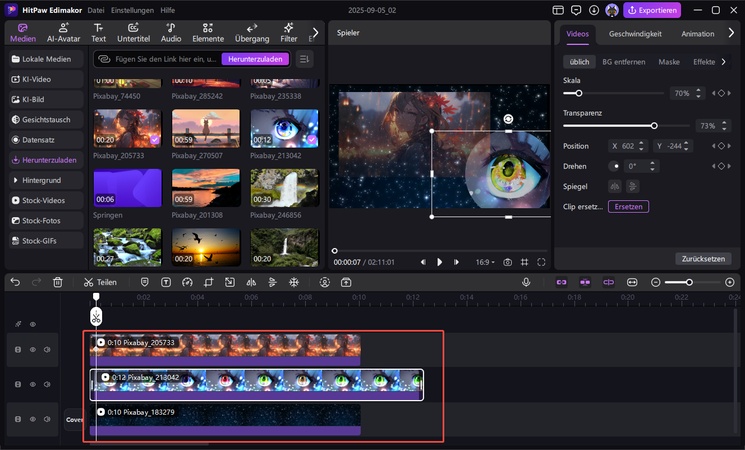Select Gesichtstausch in sidebar
Image resolution: width=745 pixels, height=450 pixels.
(46, 120)
